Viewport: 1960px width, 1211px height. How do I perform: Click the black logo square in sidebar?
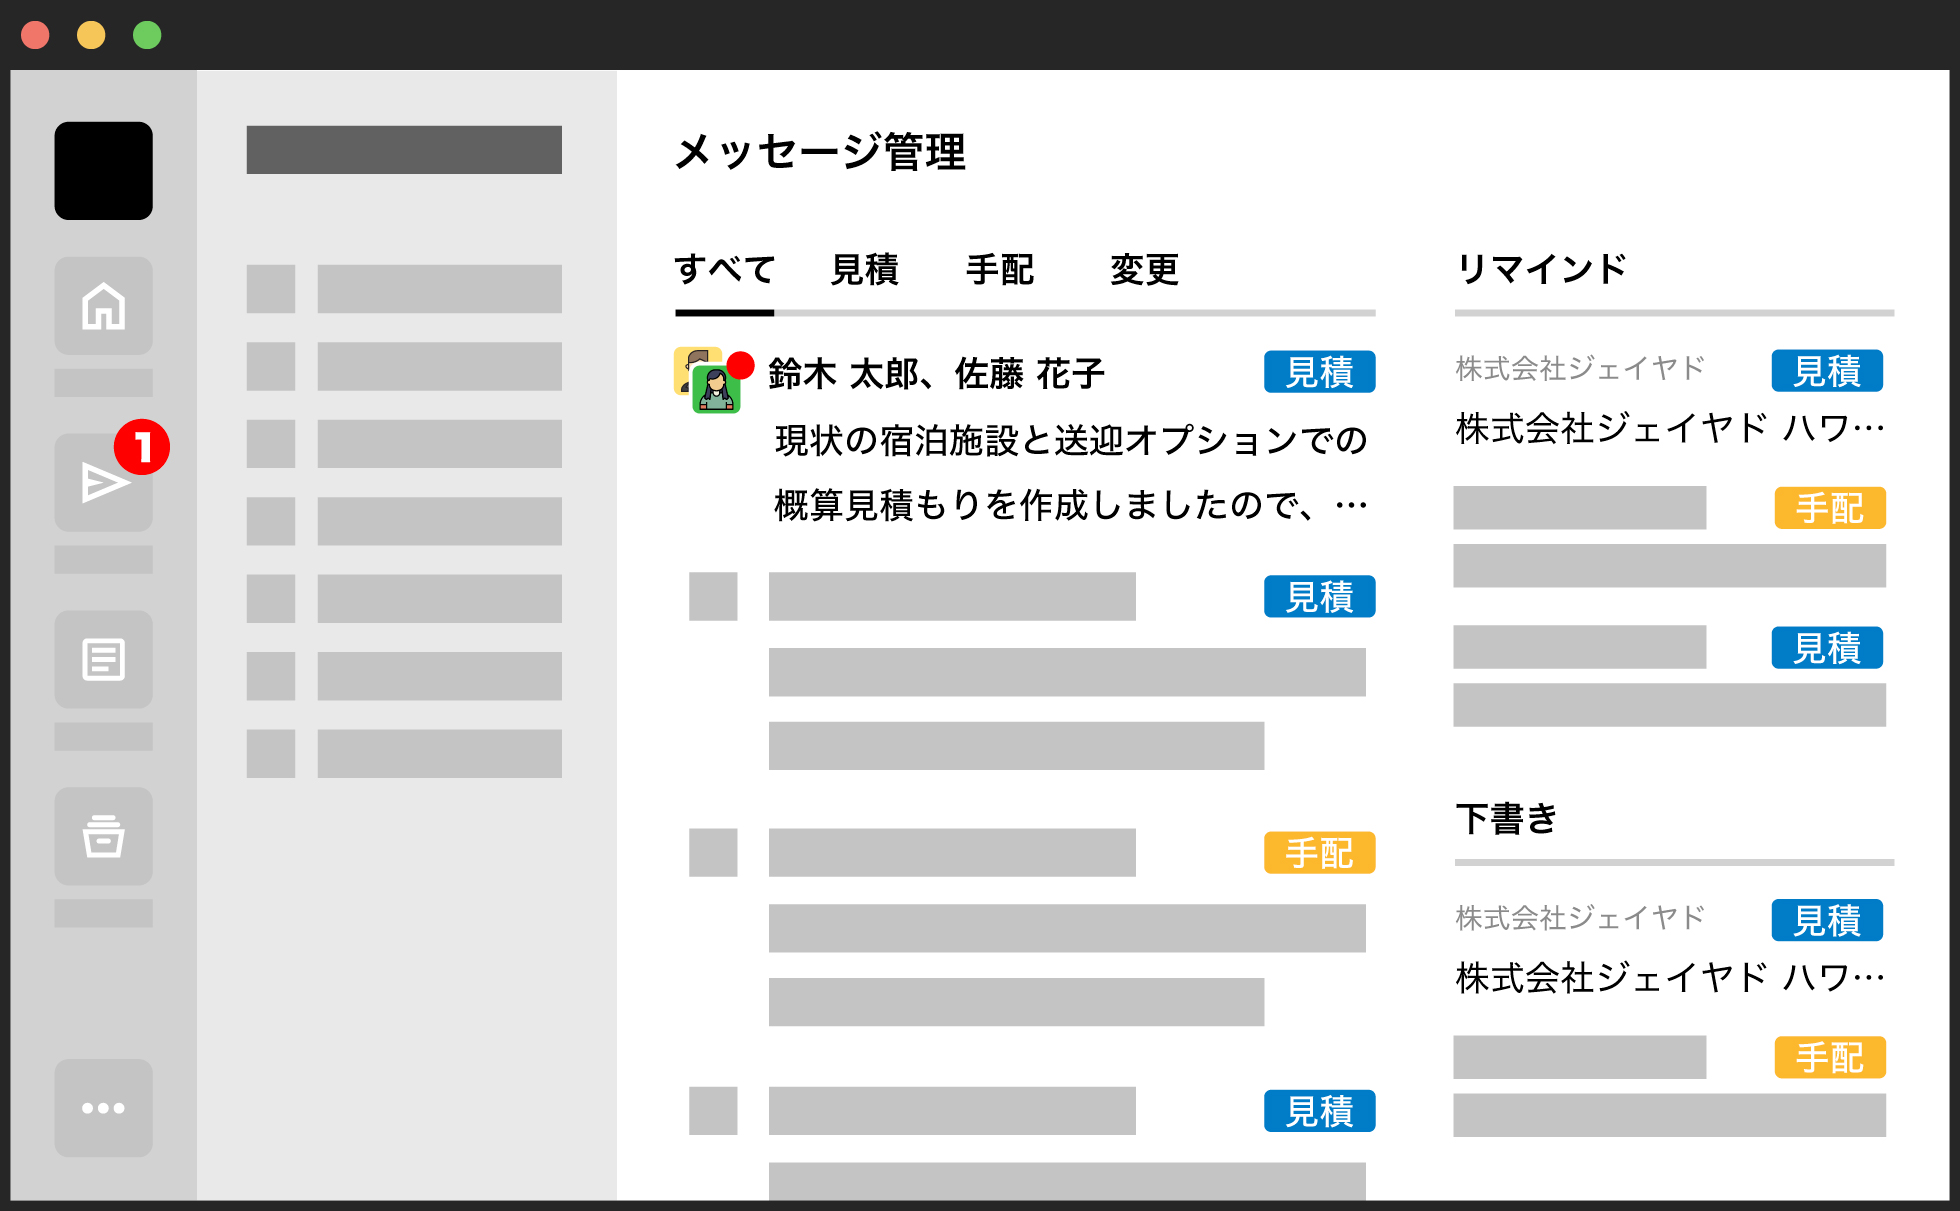[103, 171]
